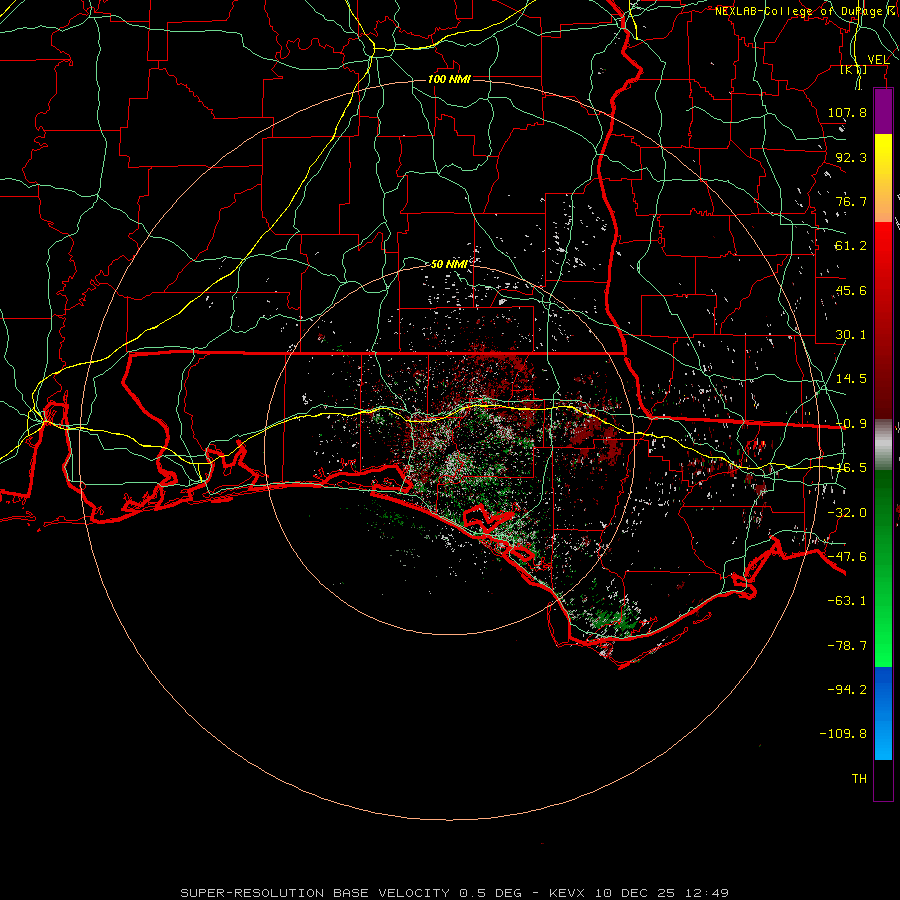Pick the gray near-zero segment of the color bar

[883, 445]
